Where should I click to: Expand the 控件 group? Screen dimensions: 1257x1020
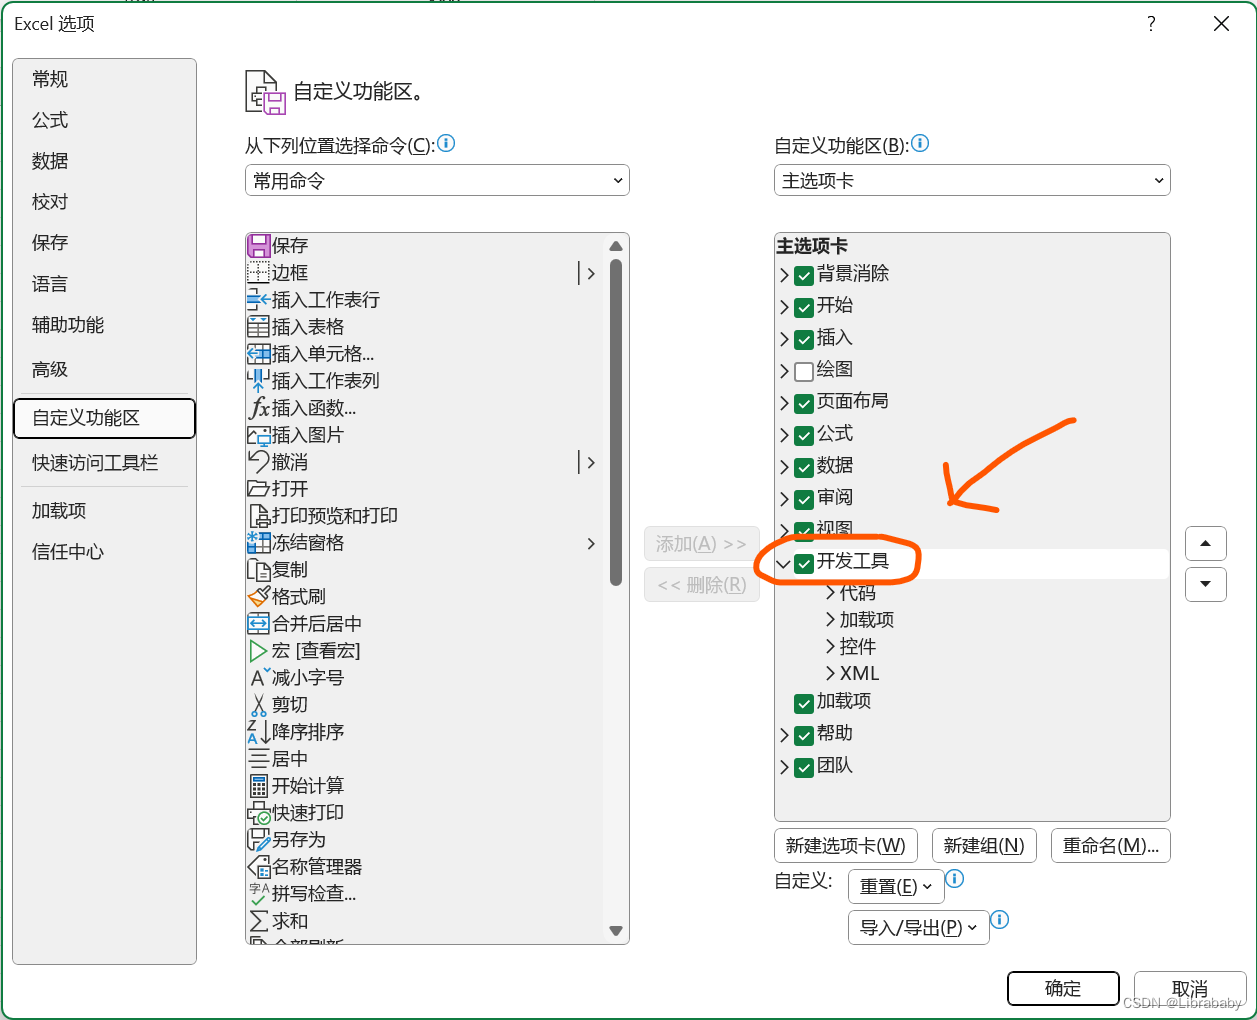point(831,646)
